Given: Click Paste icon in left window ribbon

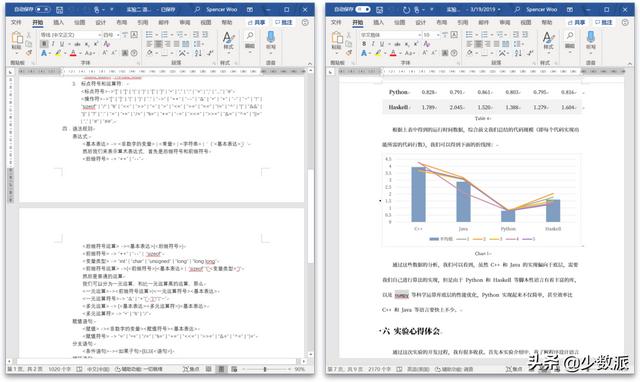Looking at the screenshot, I should coord(17,38).
